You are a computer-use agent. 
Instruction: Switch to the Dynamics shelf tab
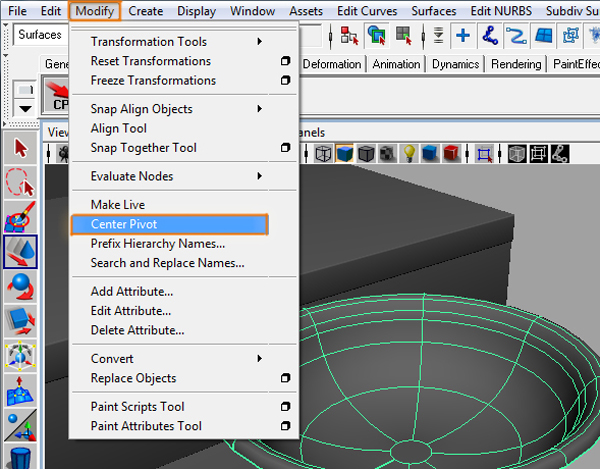pos(455,64)
